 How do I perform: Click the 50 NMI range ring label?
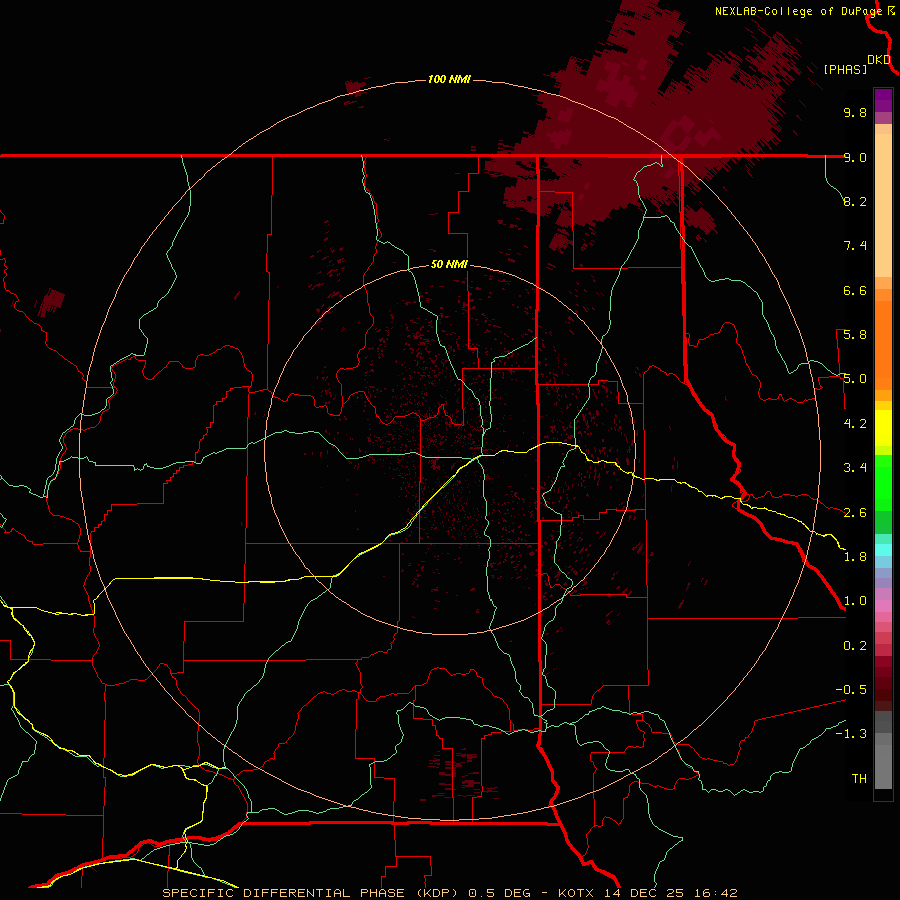point(449,264)
